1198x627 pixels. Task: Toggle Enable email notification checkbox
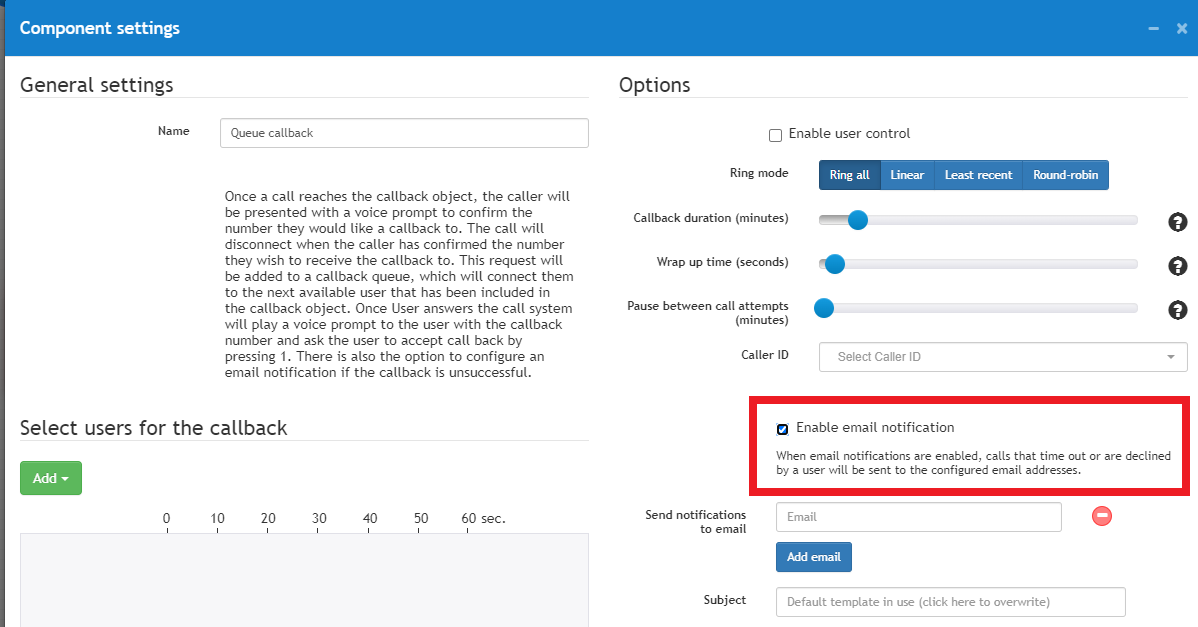[x=782, y=429]
